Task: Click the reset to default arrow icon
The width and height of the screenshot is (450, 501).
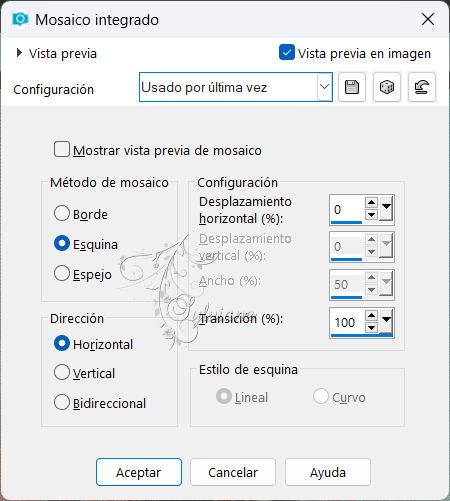Action: [422, 87]
